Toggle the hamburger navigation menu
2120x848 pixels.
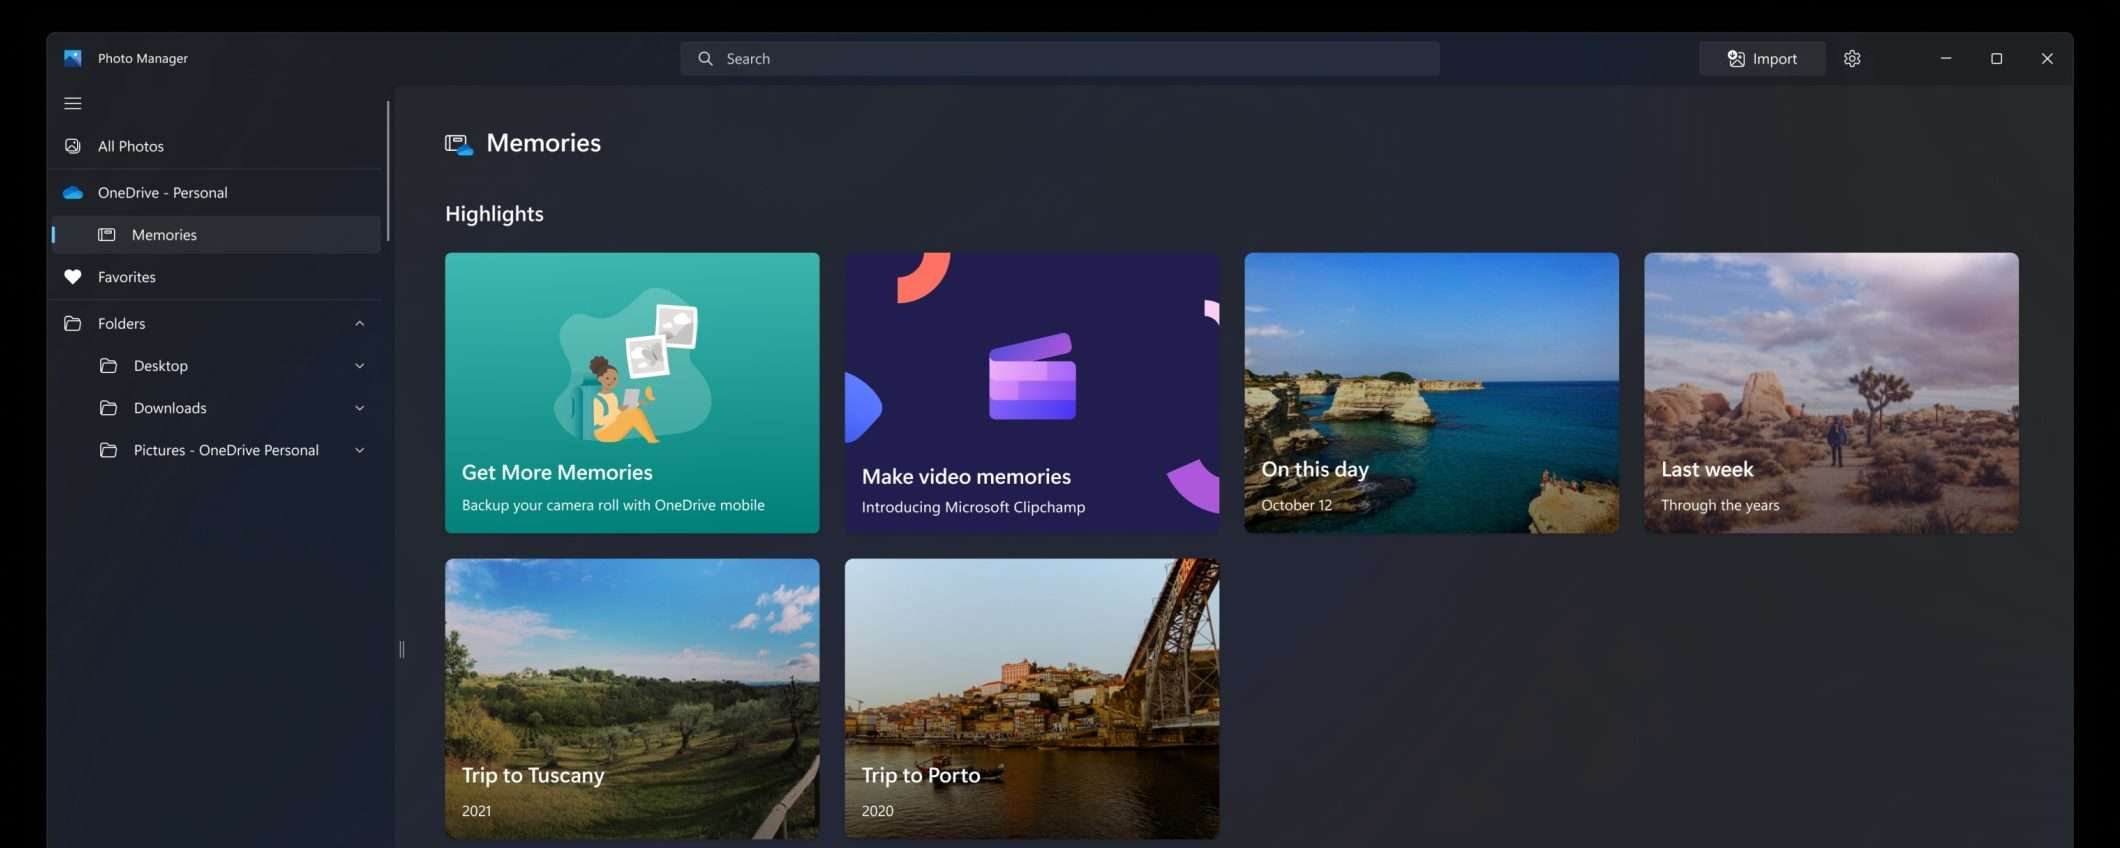73,103
